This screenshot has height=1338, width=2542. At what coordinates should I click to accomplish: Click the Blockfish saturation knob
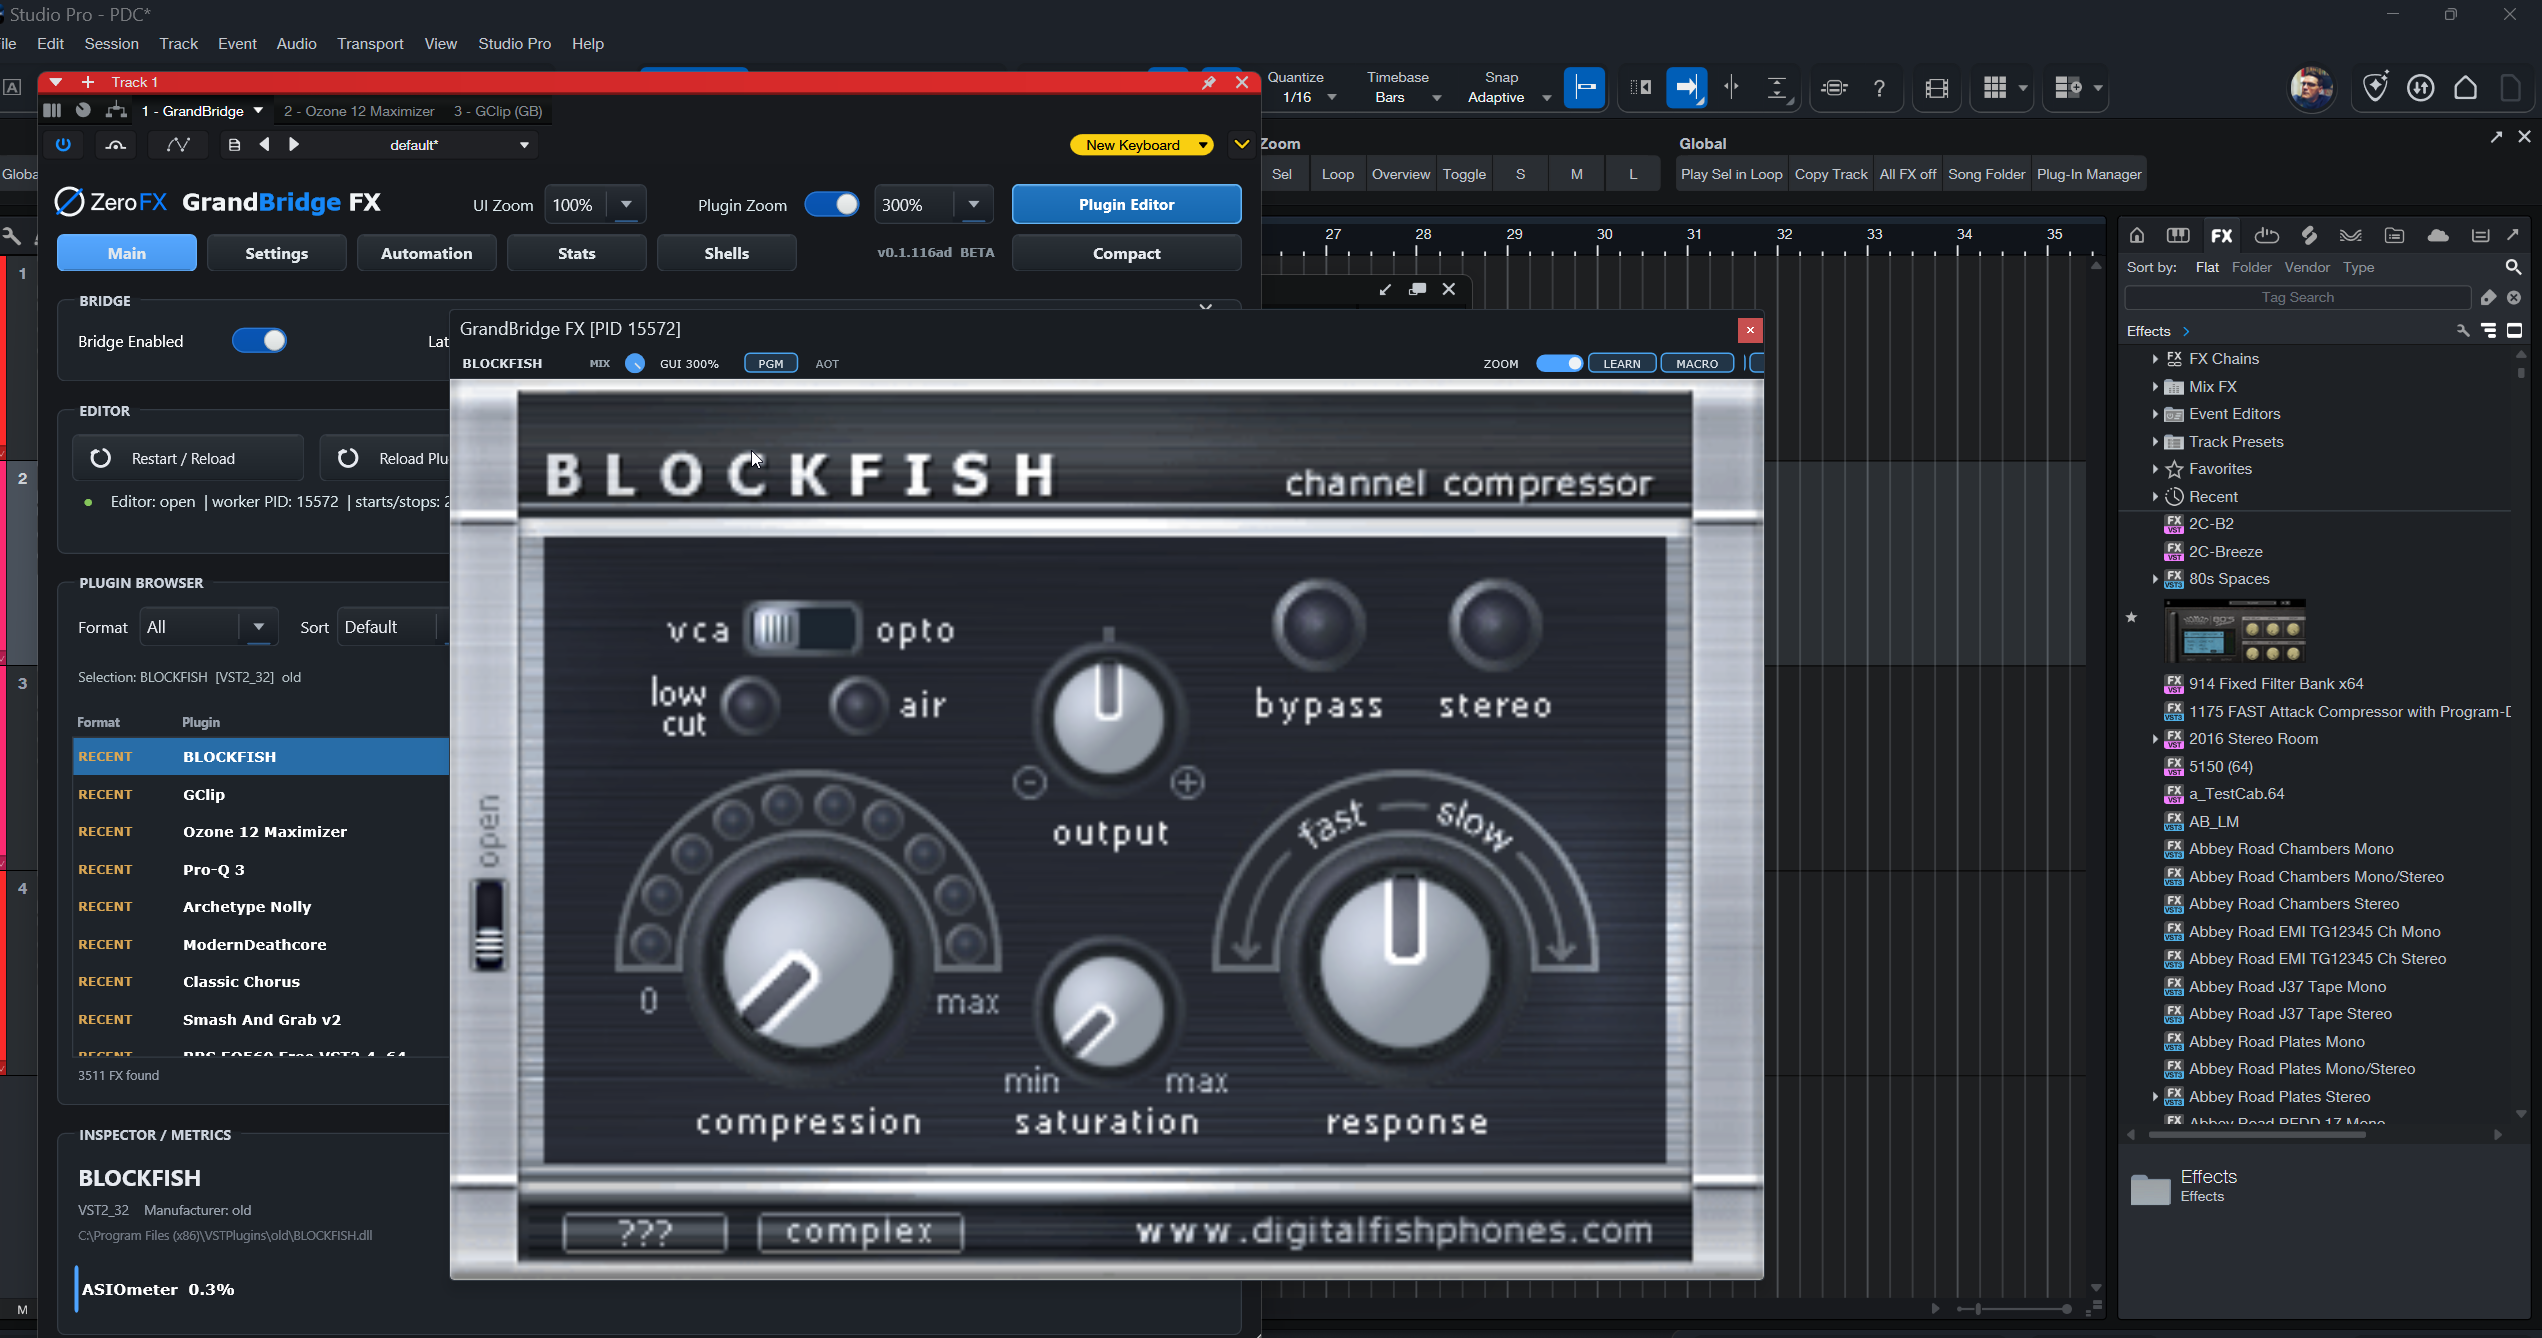coord(1107,1009)
